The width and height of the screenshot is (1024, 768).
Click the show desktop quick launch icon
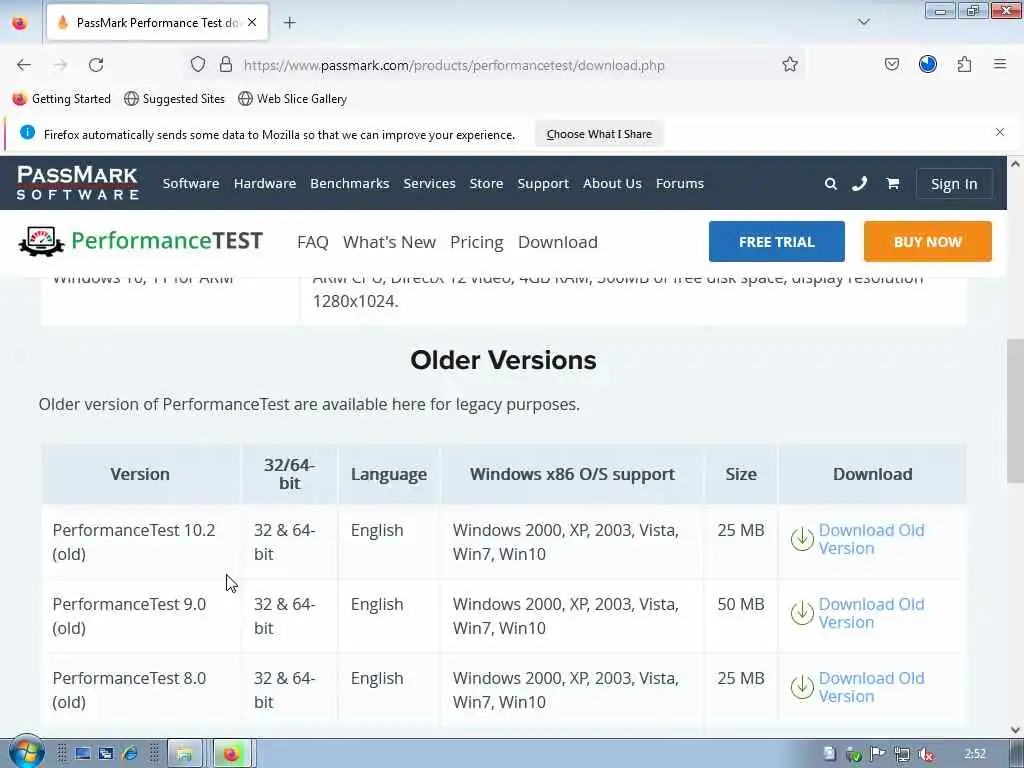click(82, 754)
